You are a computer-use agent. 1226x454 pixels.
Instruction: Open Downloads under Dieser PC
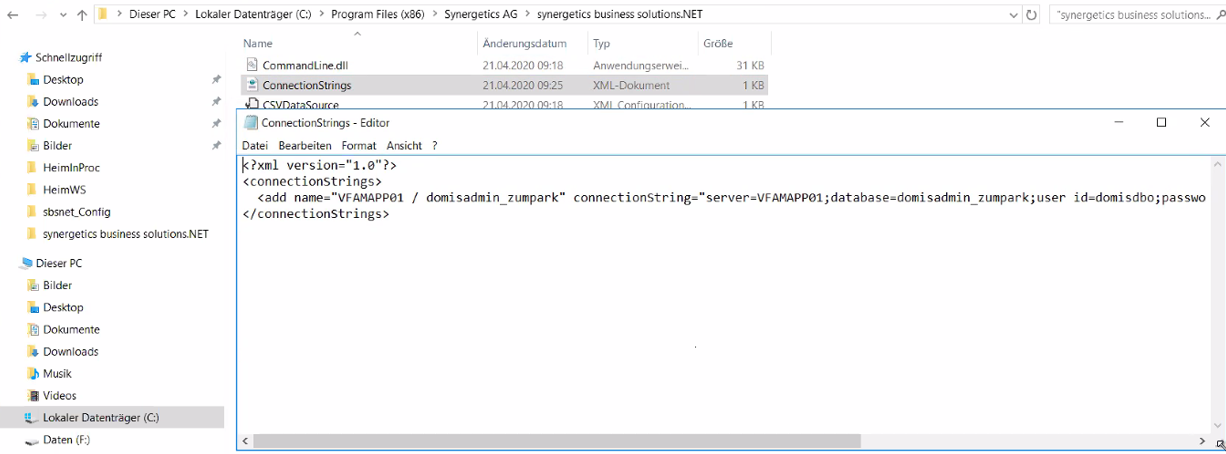coord(70,352)
